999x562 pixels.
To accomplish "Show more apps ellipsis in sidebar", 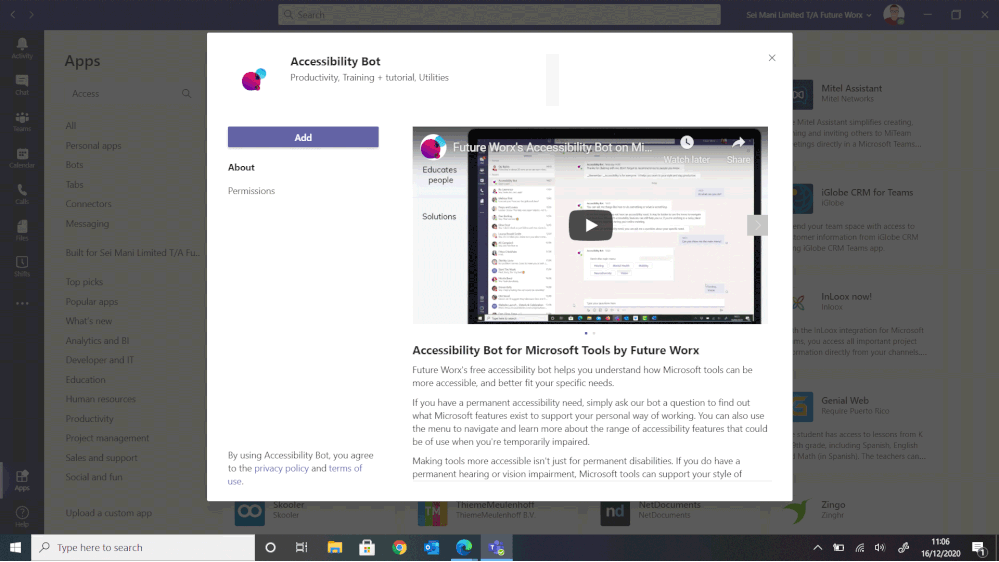I will point(22,303).
